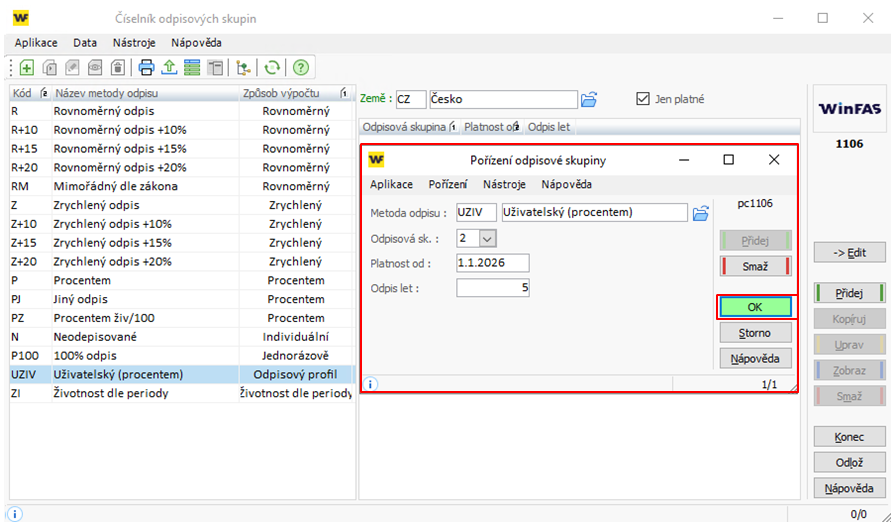The height and width of the screenshot is (529, 894).
Task: Expand the 'Odpisová sk.' dropdown
Action: point(487,238)
